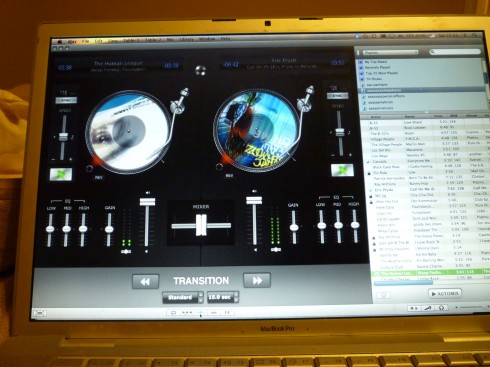Viewport: 490px width, 367px height.
Task: Select the Mambo #5 track row
Action: click(427, 155)
